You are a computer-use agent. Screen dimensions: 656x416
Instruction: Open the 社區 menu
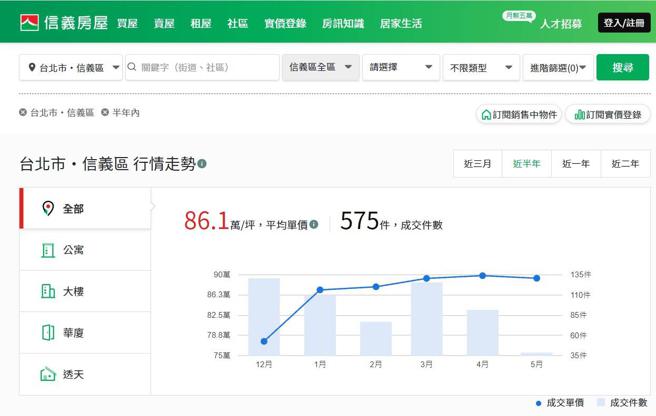238,23
